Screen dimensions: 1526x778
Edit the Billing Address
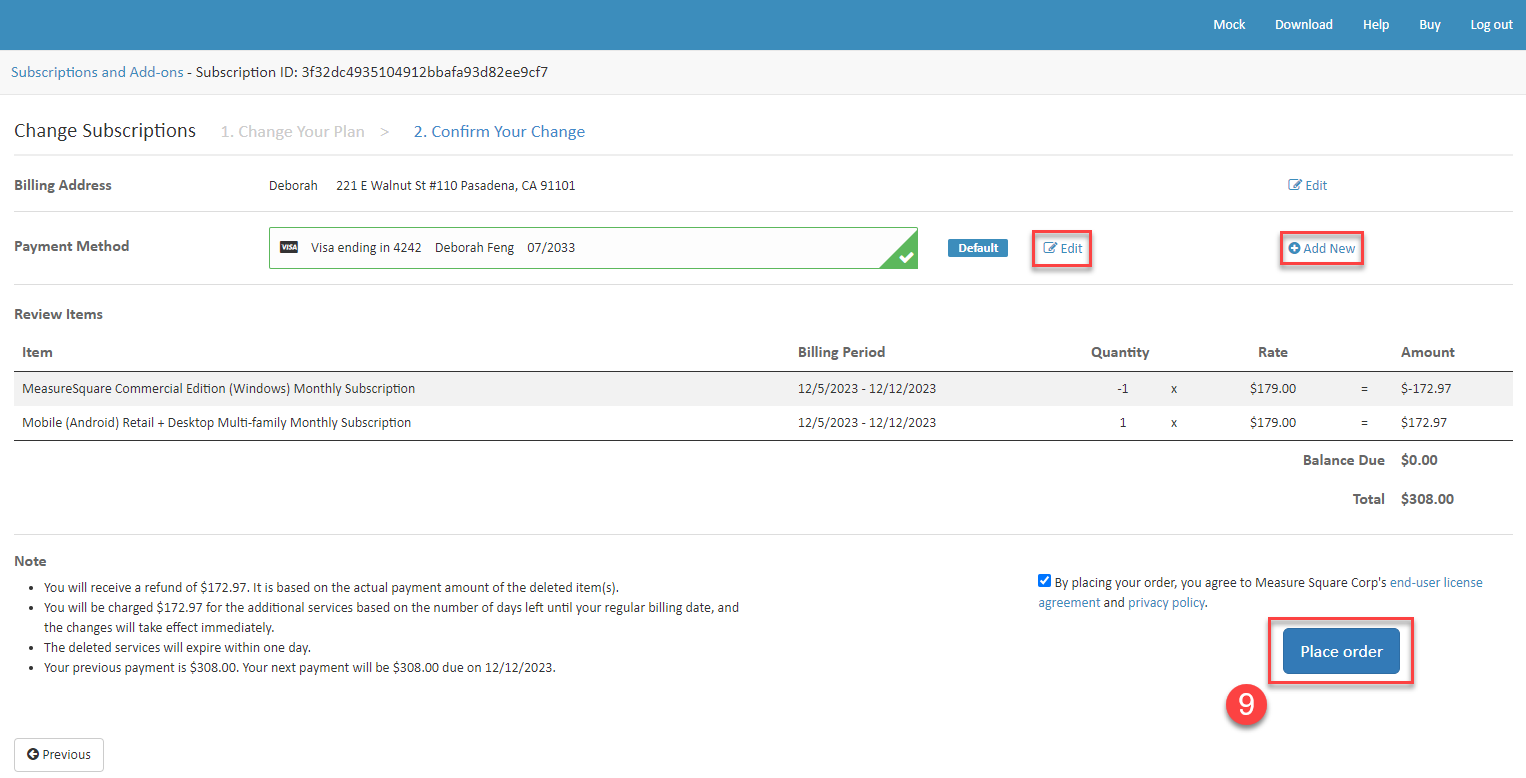[1307, 185]
